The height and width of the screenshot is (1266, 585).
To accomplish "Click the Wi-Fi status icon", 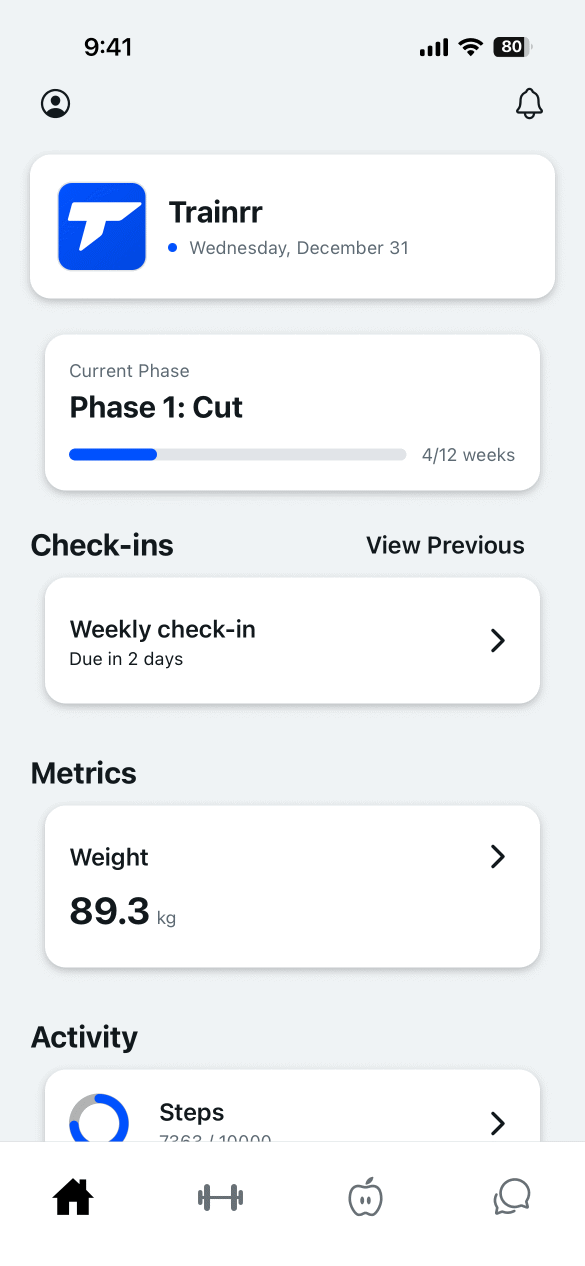I will pos(469,46).
